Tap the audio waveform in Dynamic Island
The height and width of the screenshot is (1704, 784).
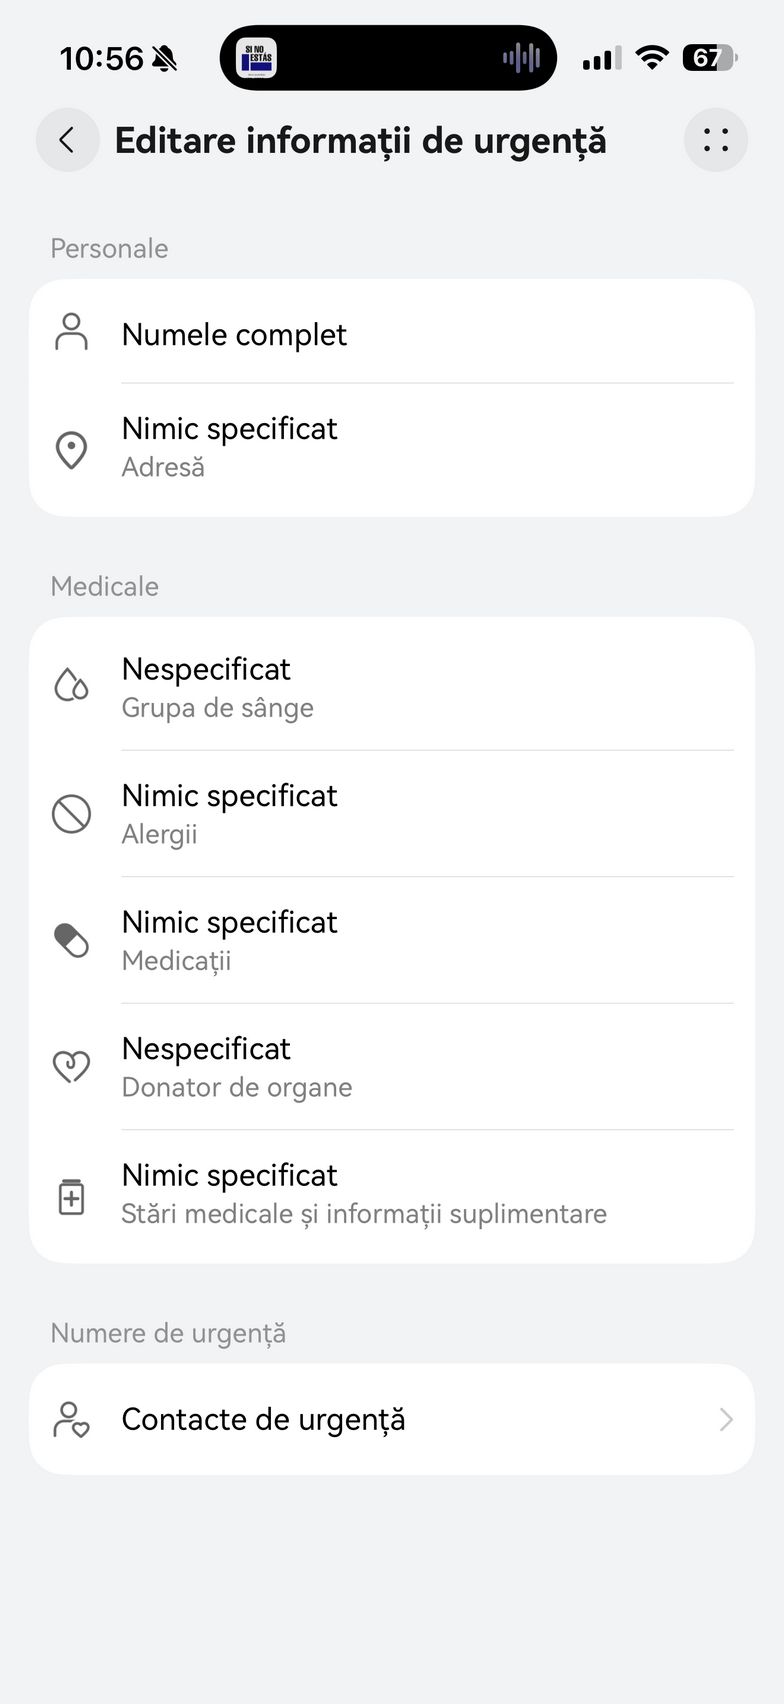click(521, 58)
